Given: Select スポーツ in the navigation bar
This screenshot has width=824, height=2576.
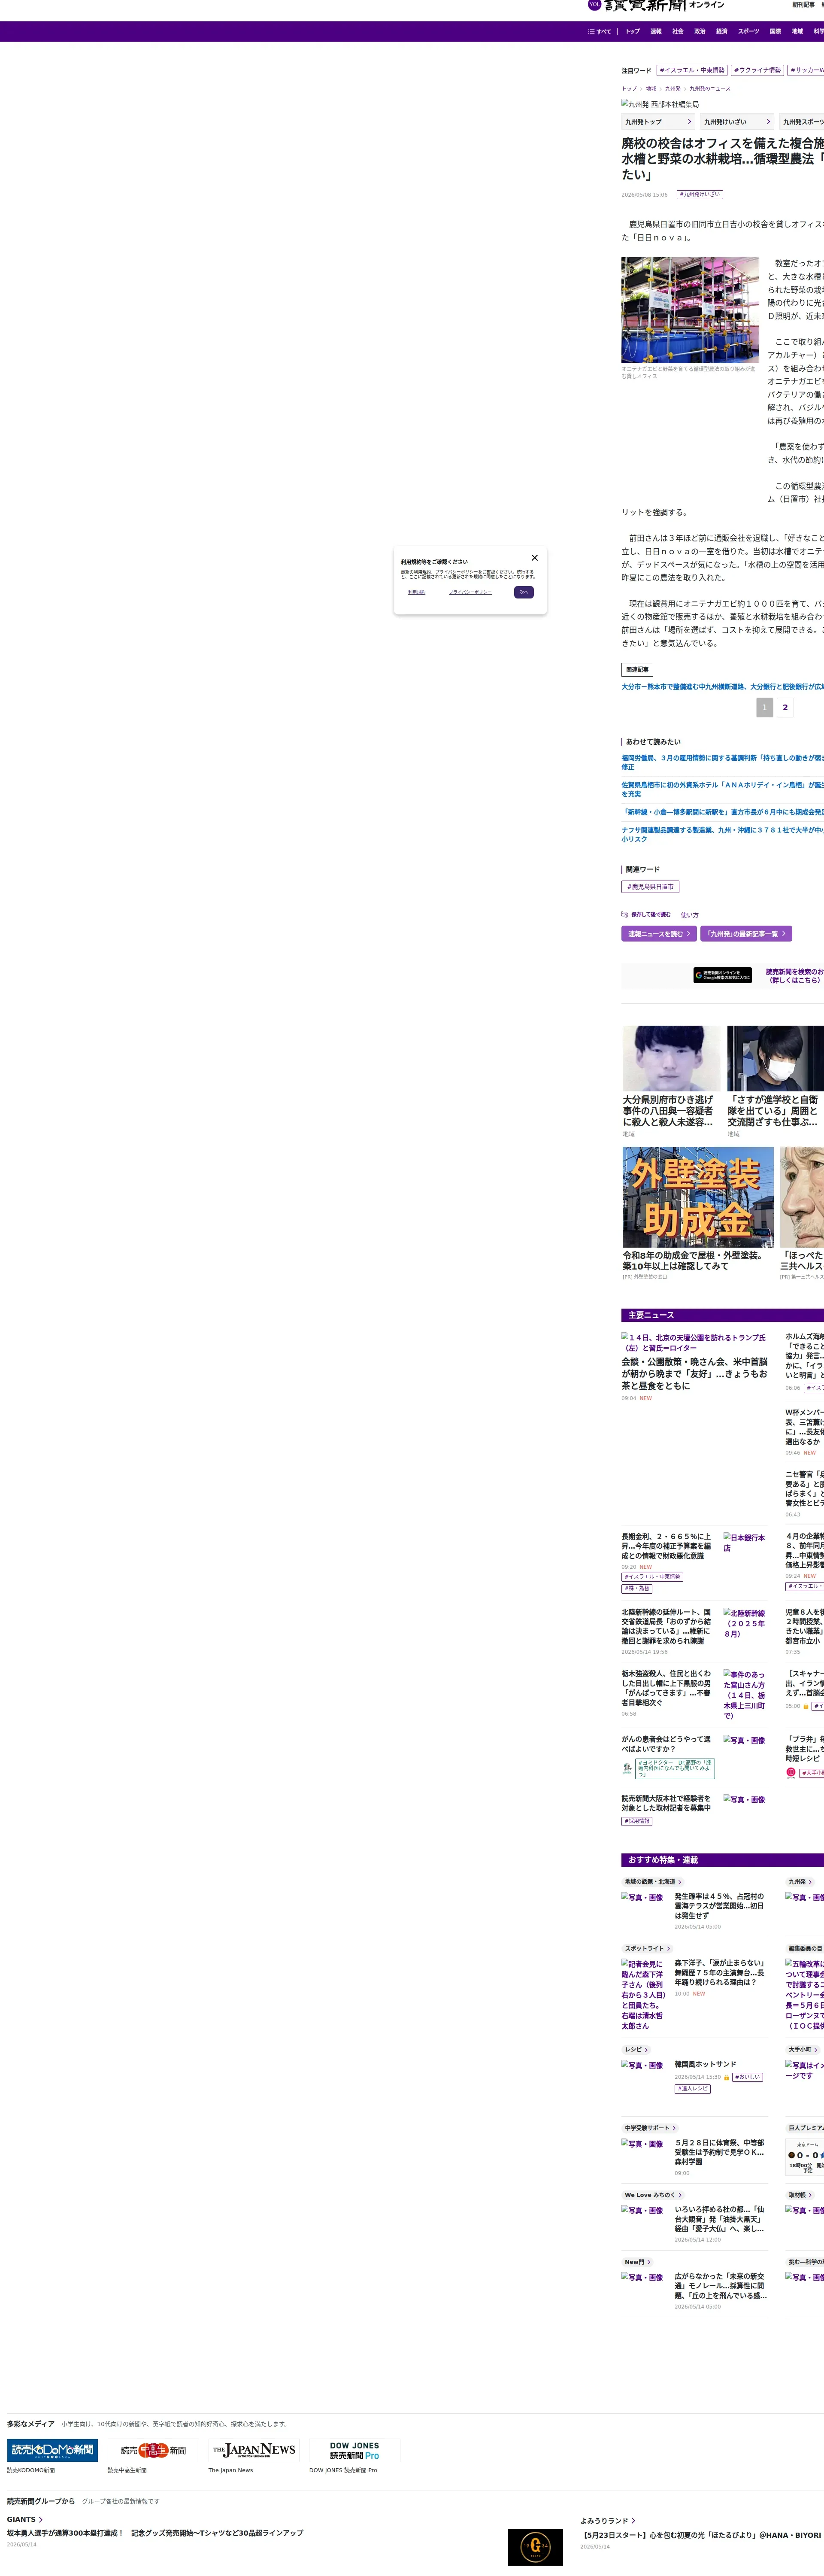Looking at the screenshot, I should pyautogui.click(x=749, y=31).
